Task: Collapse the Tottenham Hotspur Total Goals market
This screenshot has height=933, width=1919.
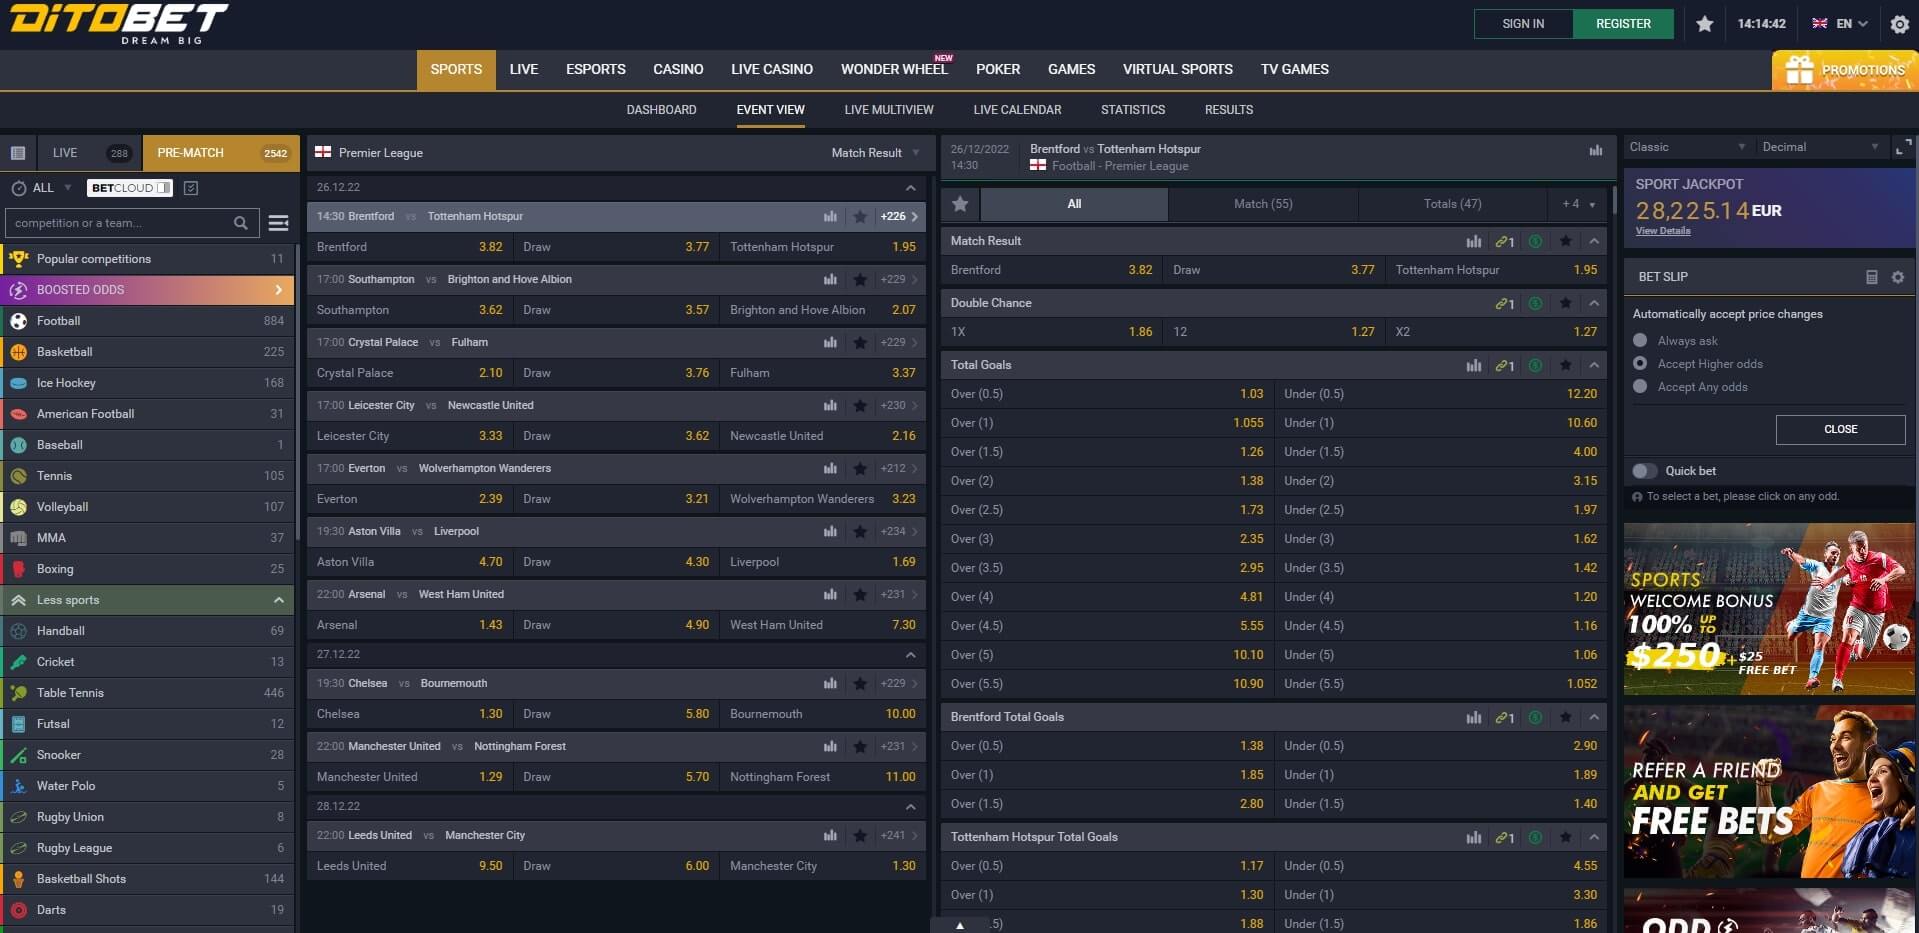Action: pyautogui.click(x=1594, y=837)
